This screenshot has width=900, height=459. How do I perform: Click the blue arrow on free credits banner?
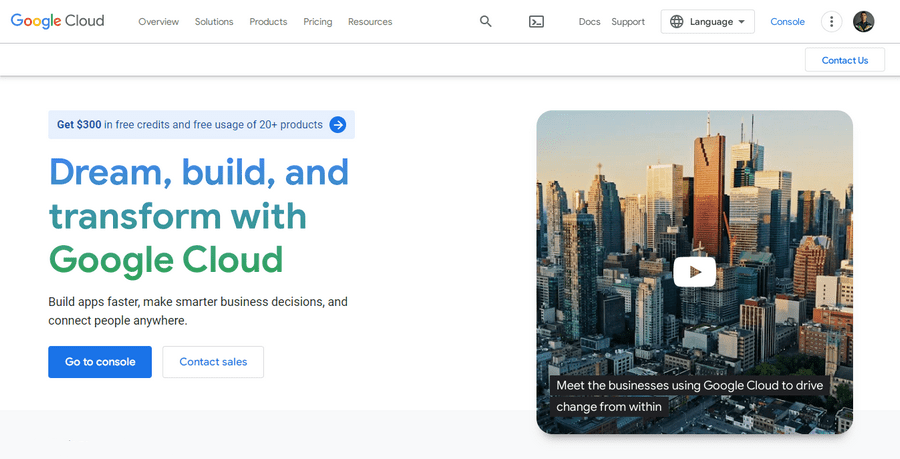pos(338,125)
